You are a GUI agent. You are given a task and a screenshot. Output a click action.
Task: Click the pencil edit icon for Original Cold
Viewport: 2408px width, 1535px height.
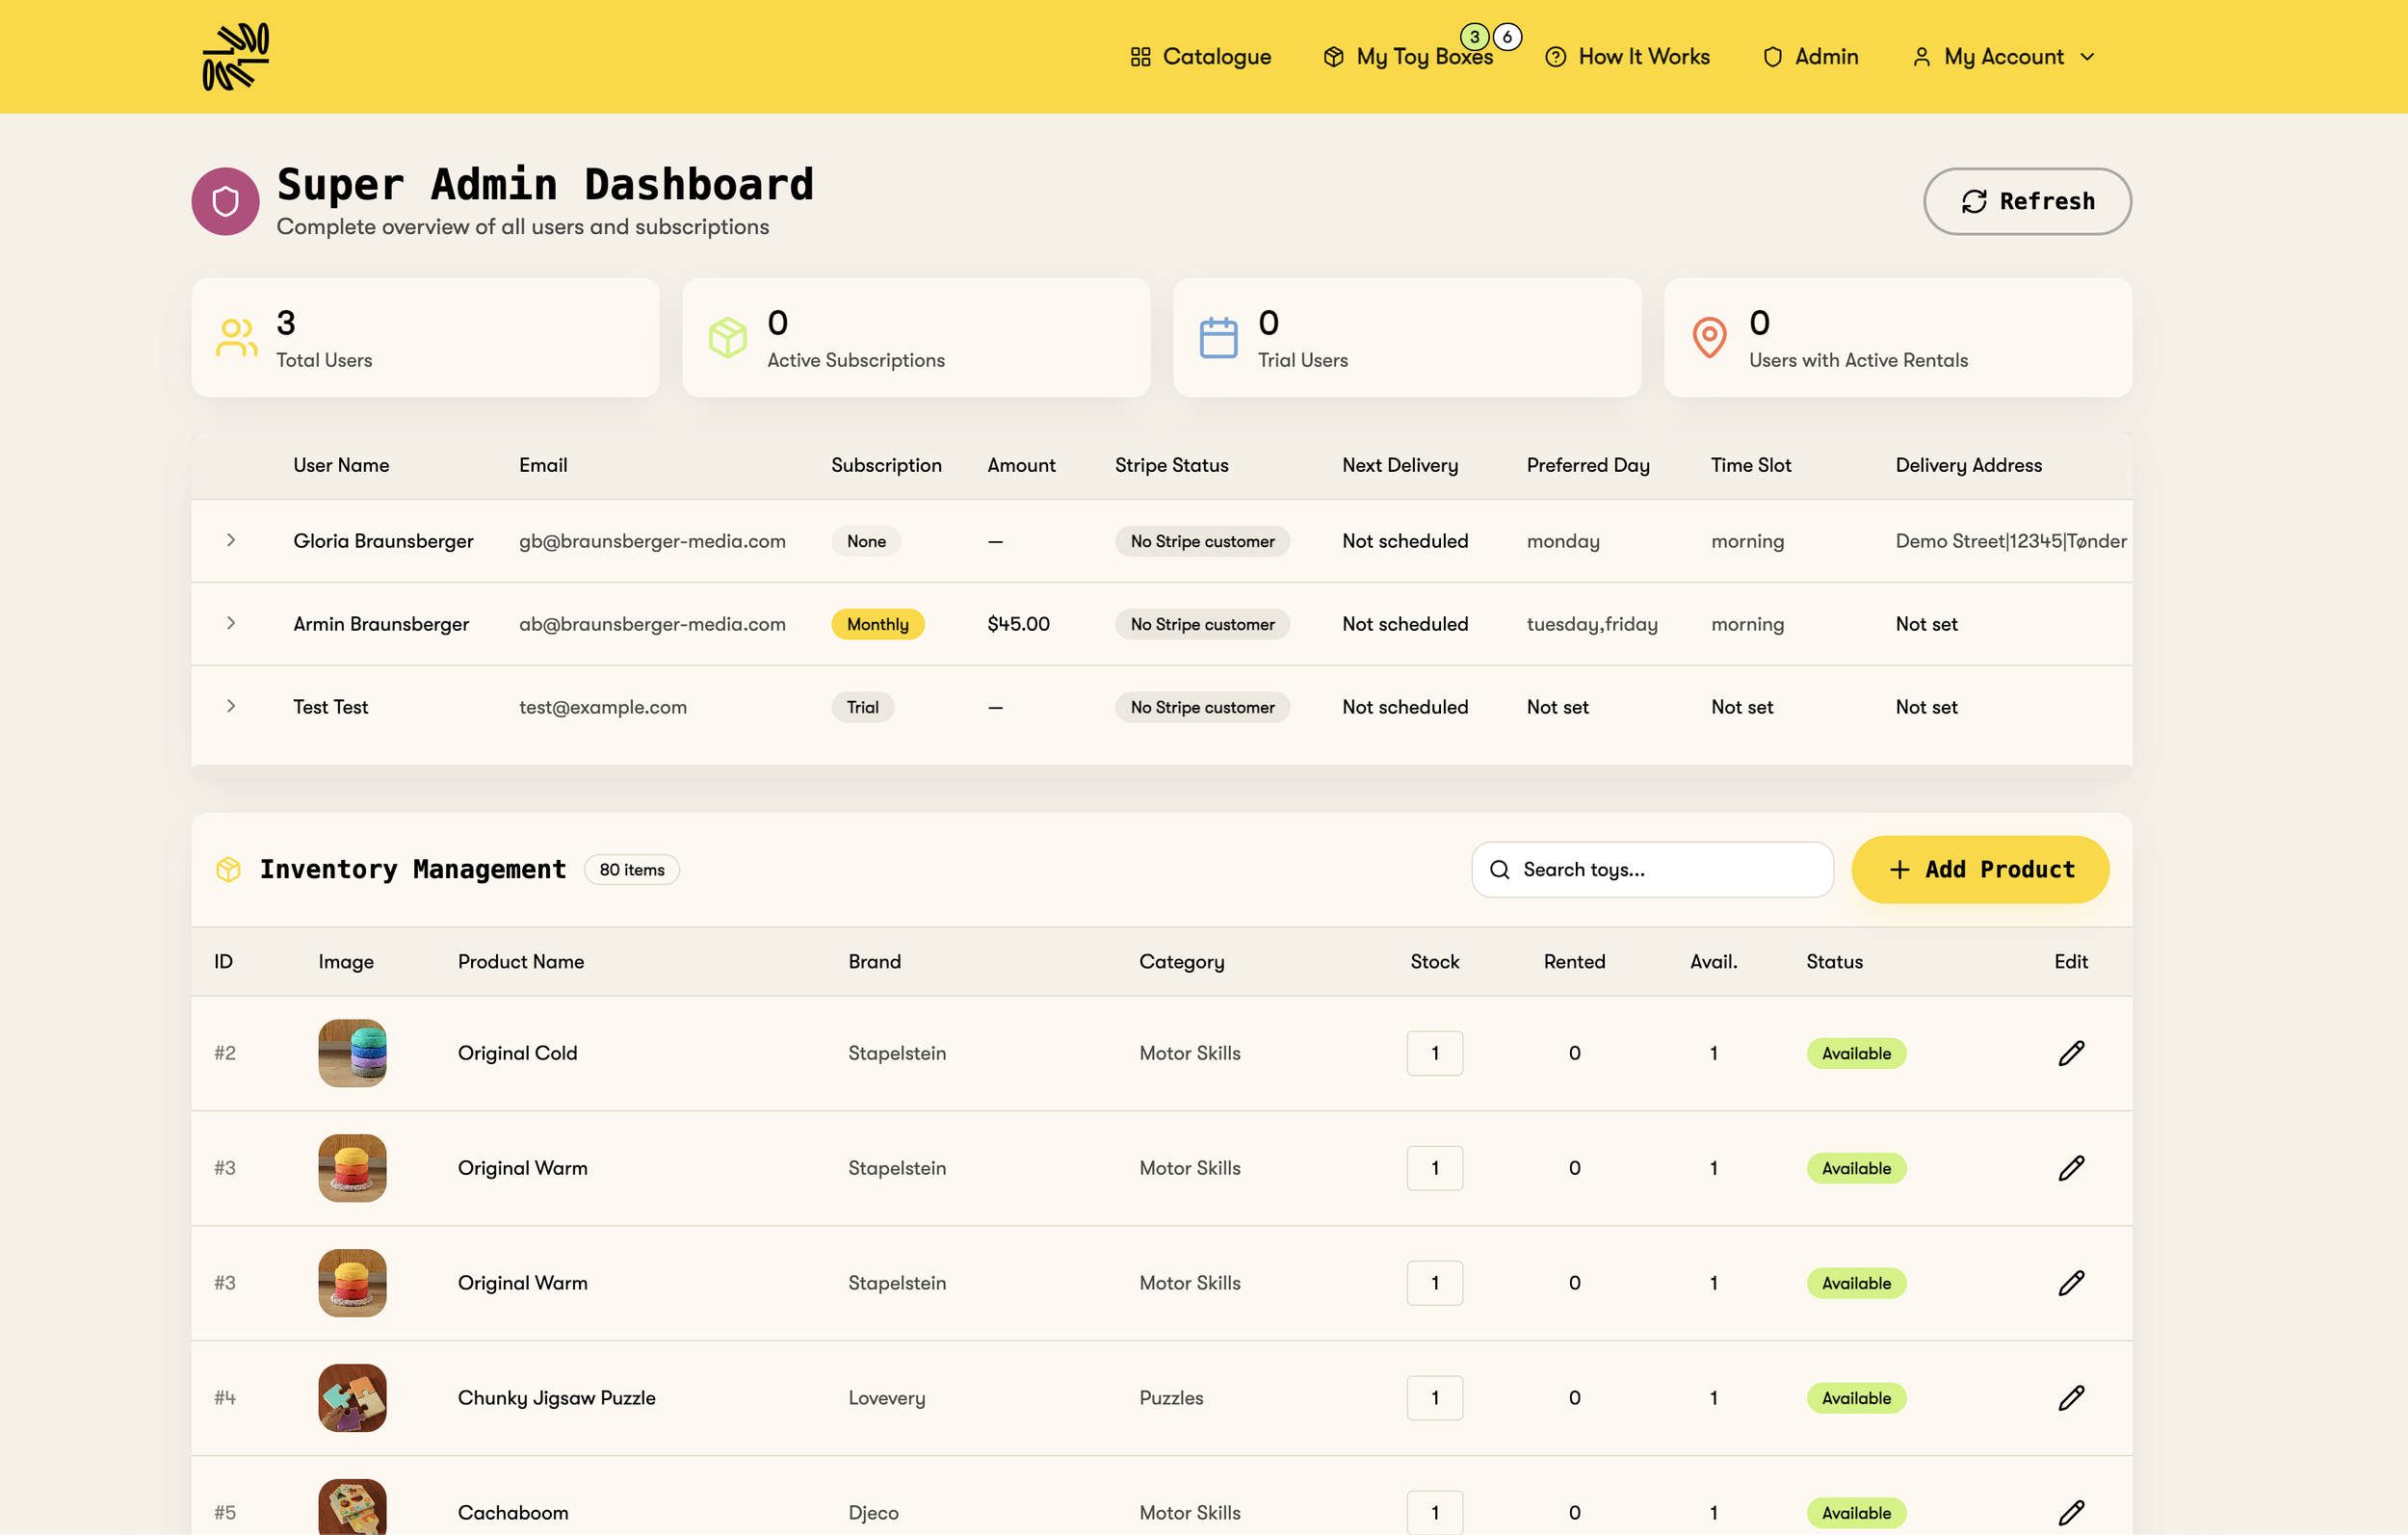tap(2070, 1053)
